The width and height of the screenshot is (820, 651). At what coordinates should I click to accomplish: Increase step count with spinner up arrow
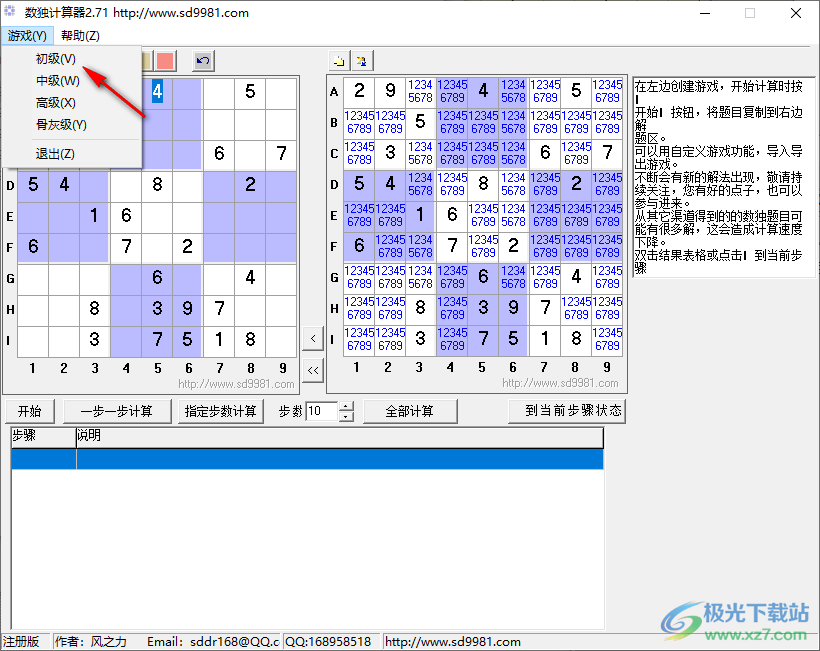coord(346,406)
